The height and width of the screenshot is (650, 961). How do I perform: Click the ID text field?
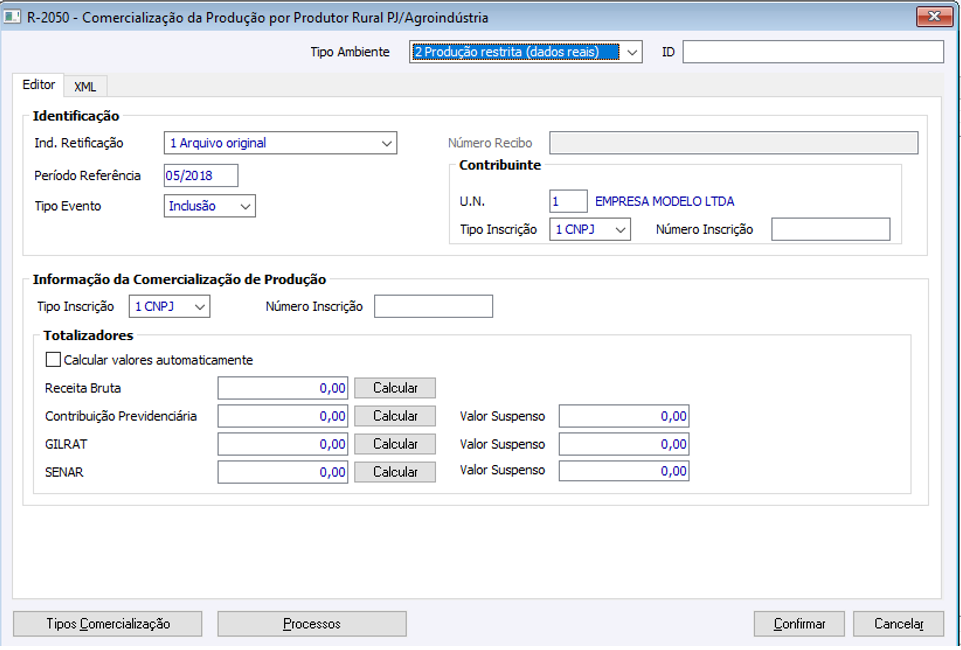click(x=812, y=52)
